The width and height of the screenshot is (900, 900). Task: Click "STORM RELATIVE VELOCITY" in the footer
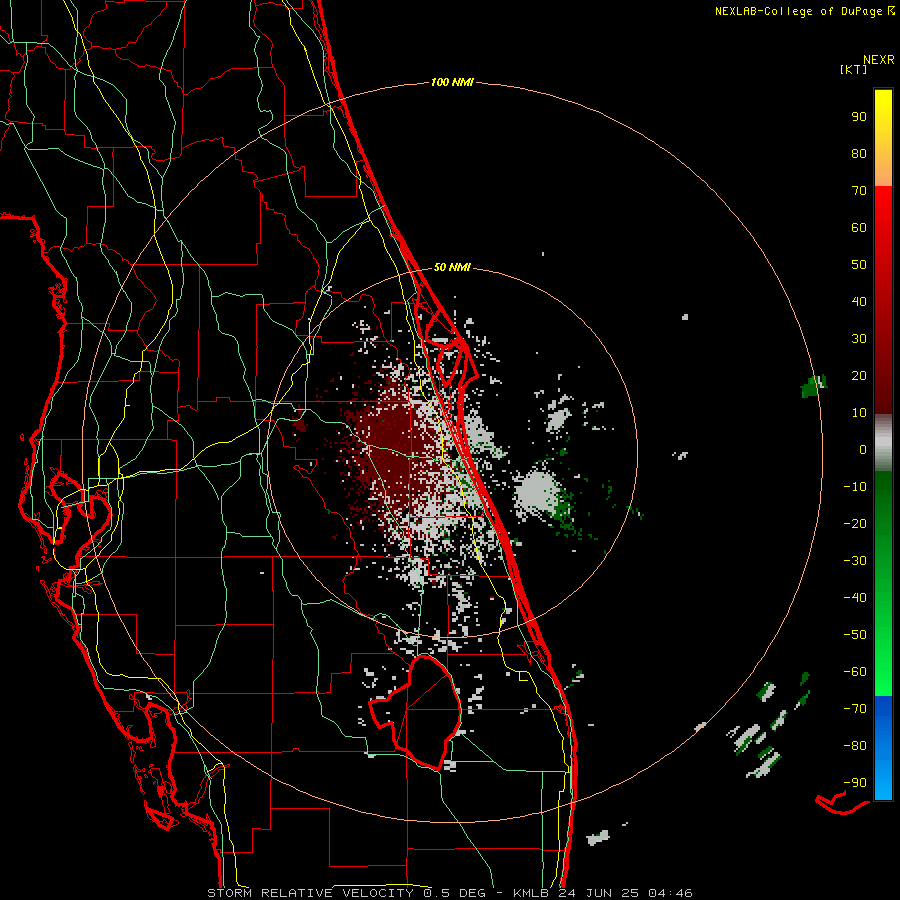(x=313, y=893)
